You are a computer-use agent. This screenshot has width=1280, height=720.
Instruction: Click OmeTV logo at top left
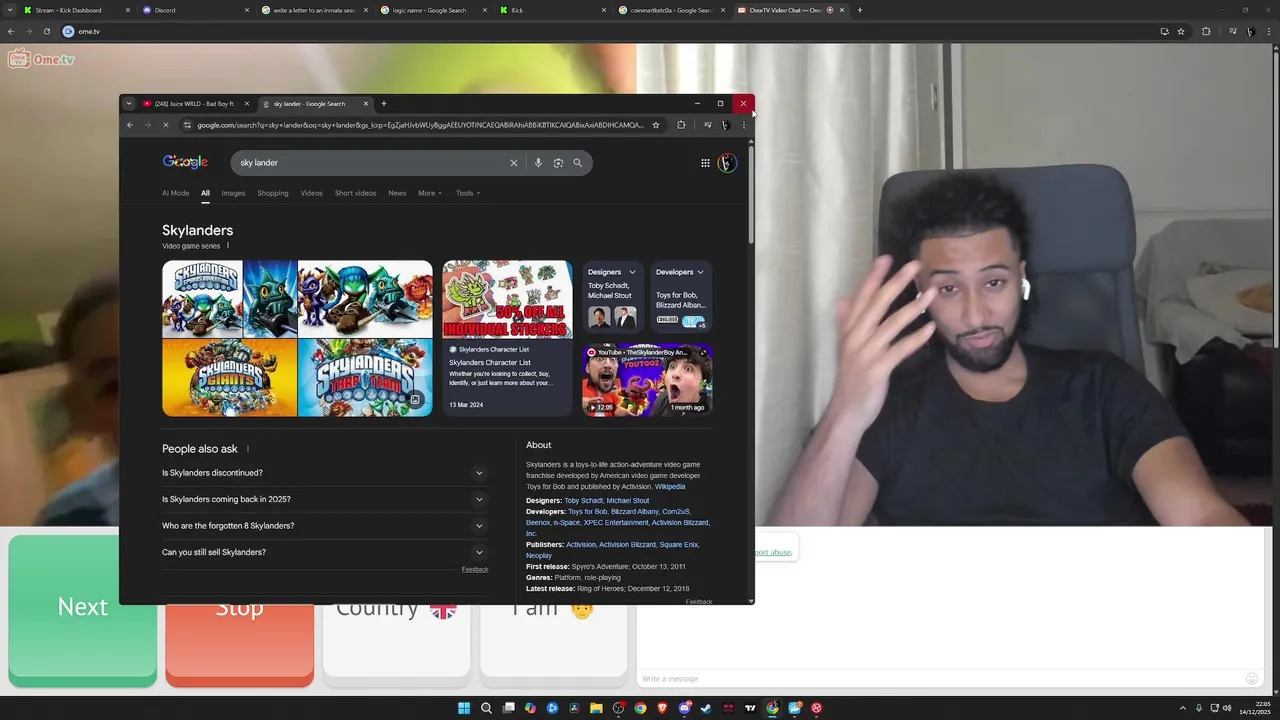(41, 59)
